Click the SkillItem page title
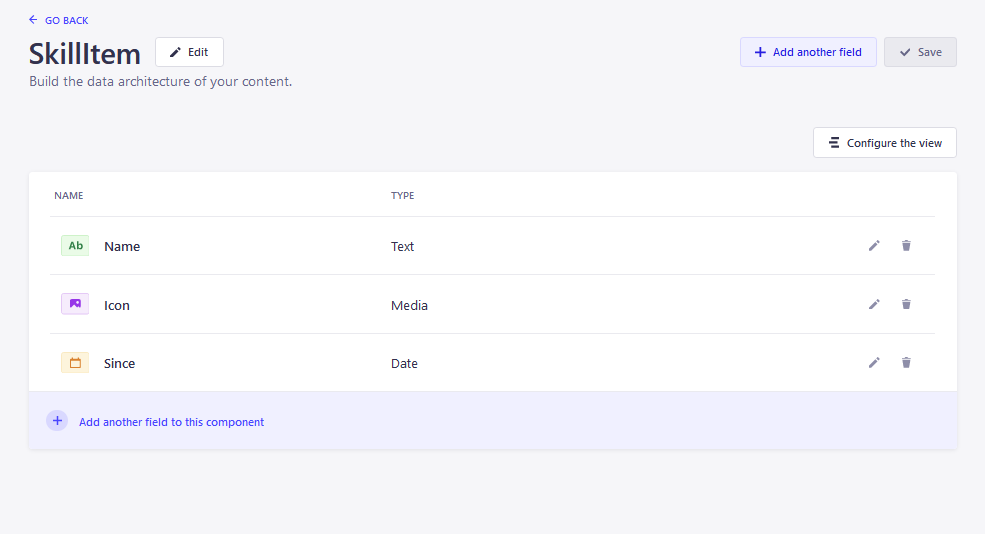Viewport: 985px width, 534px height. point(85,53)
